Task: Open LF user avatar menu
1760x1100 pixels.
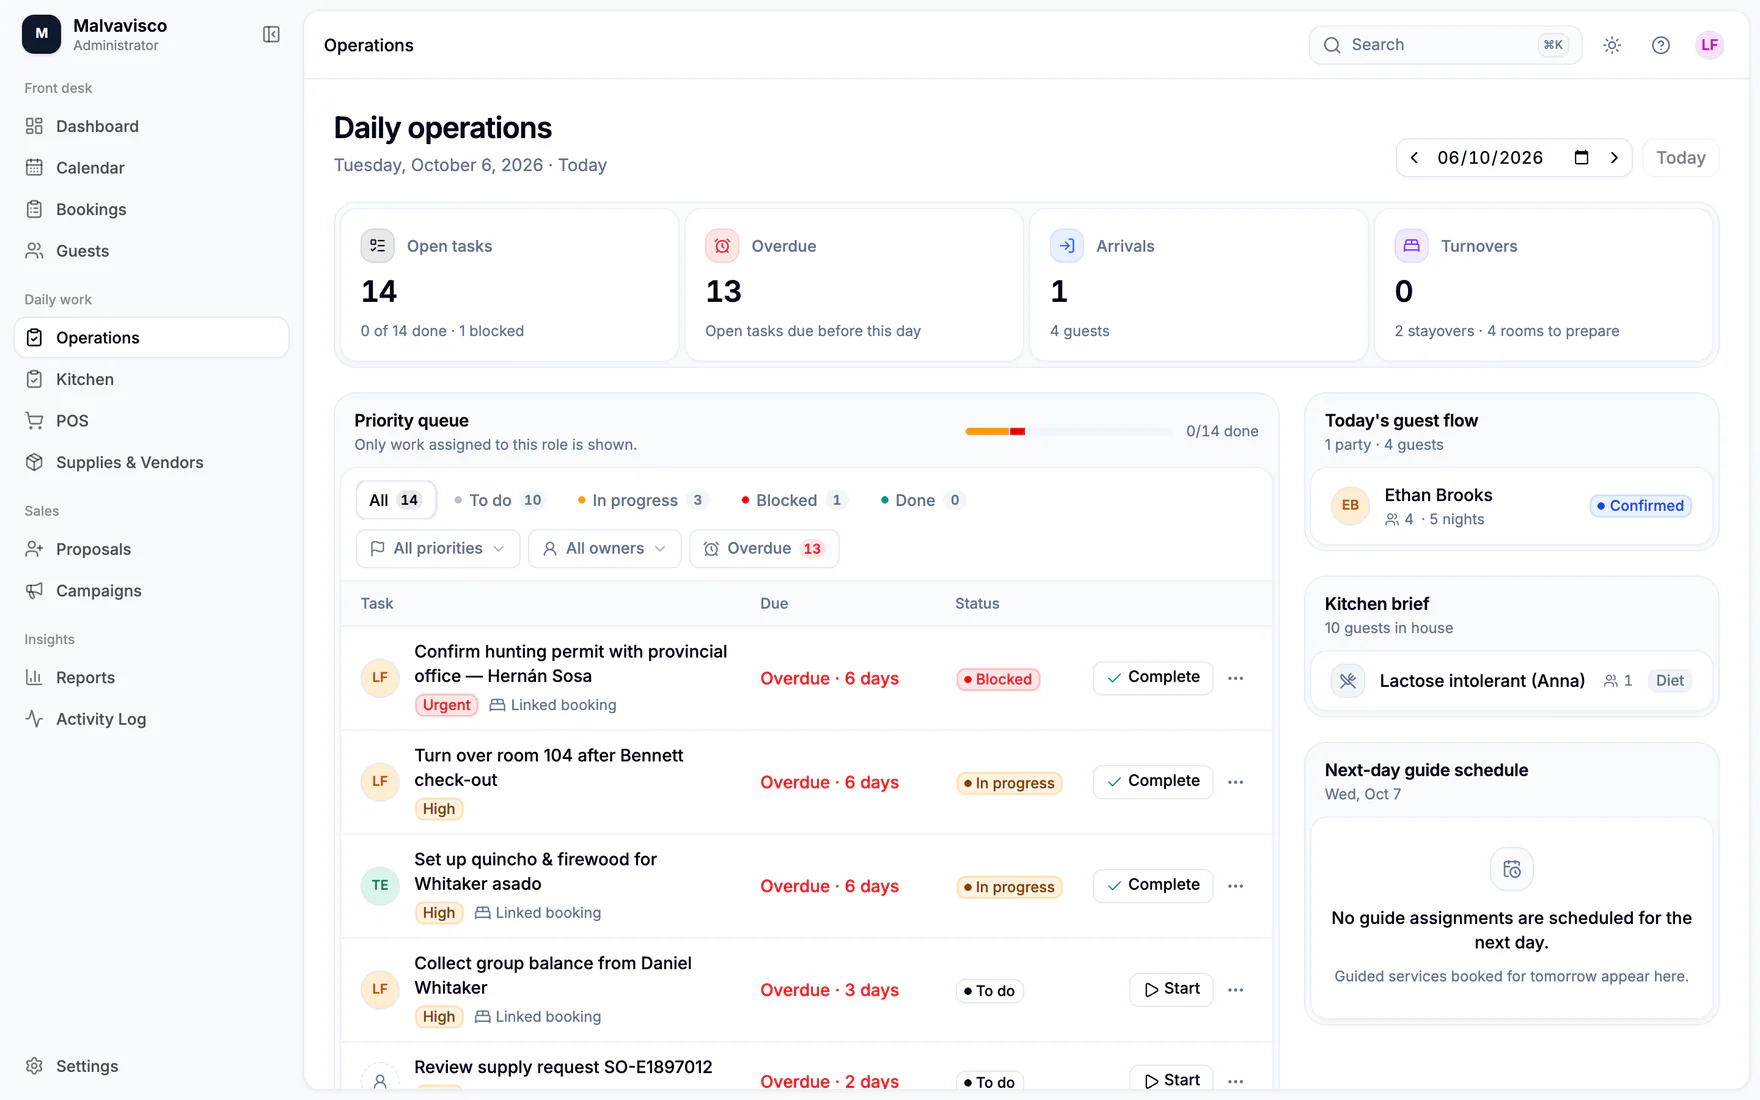Action: [1710, 45]
